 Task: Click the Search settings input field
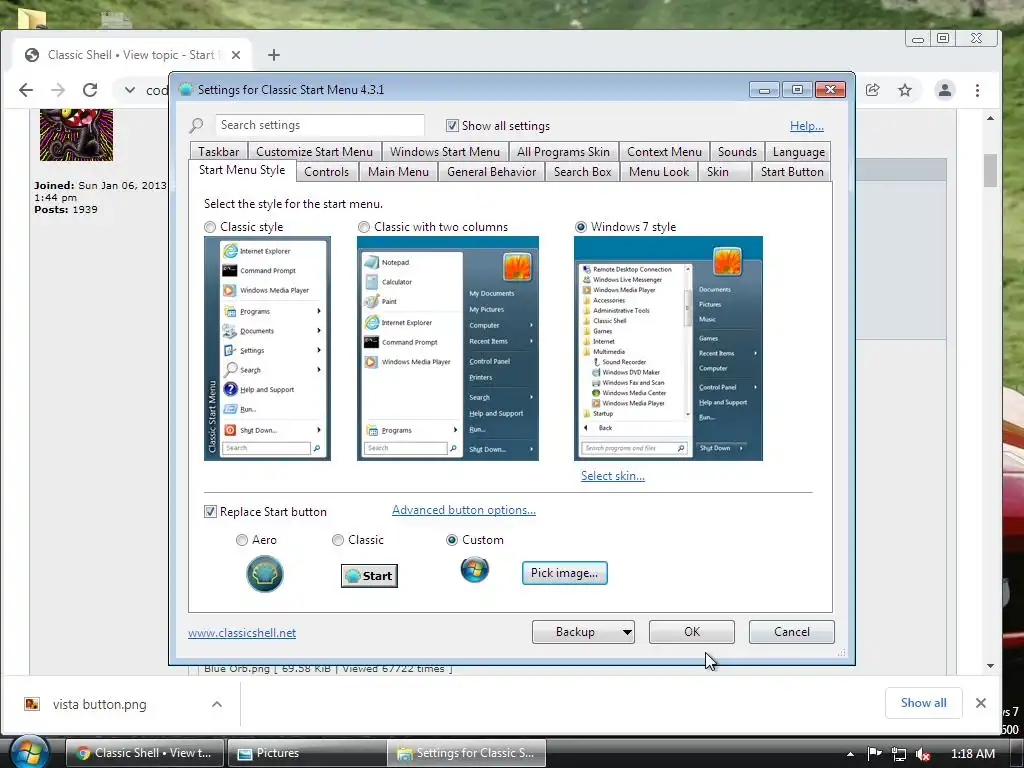click(320, 125)
